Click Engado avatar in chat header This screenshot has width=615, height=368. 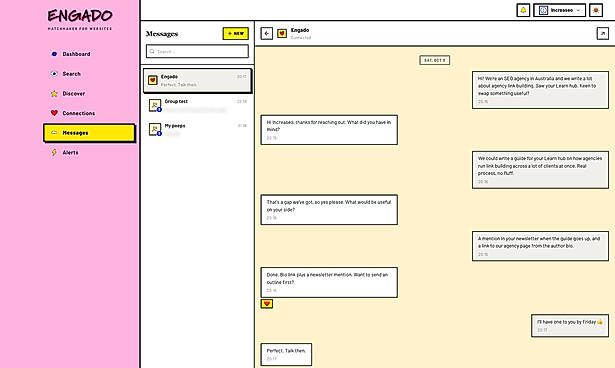tap(282, 33)
